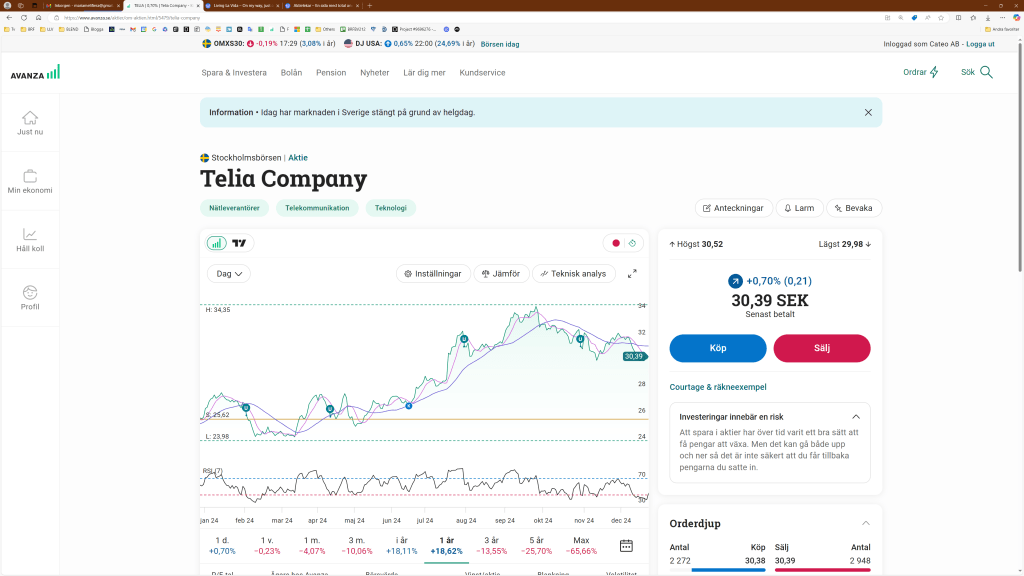Dismiss the information banner
The image size is (1024, 576).
(868, 112)
